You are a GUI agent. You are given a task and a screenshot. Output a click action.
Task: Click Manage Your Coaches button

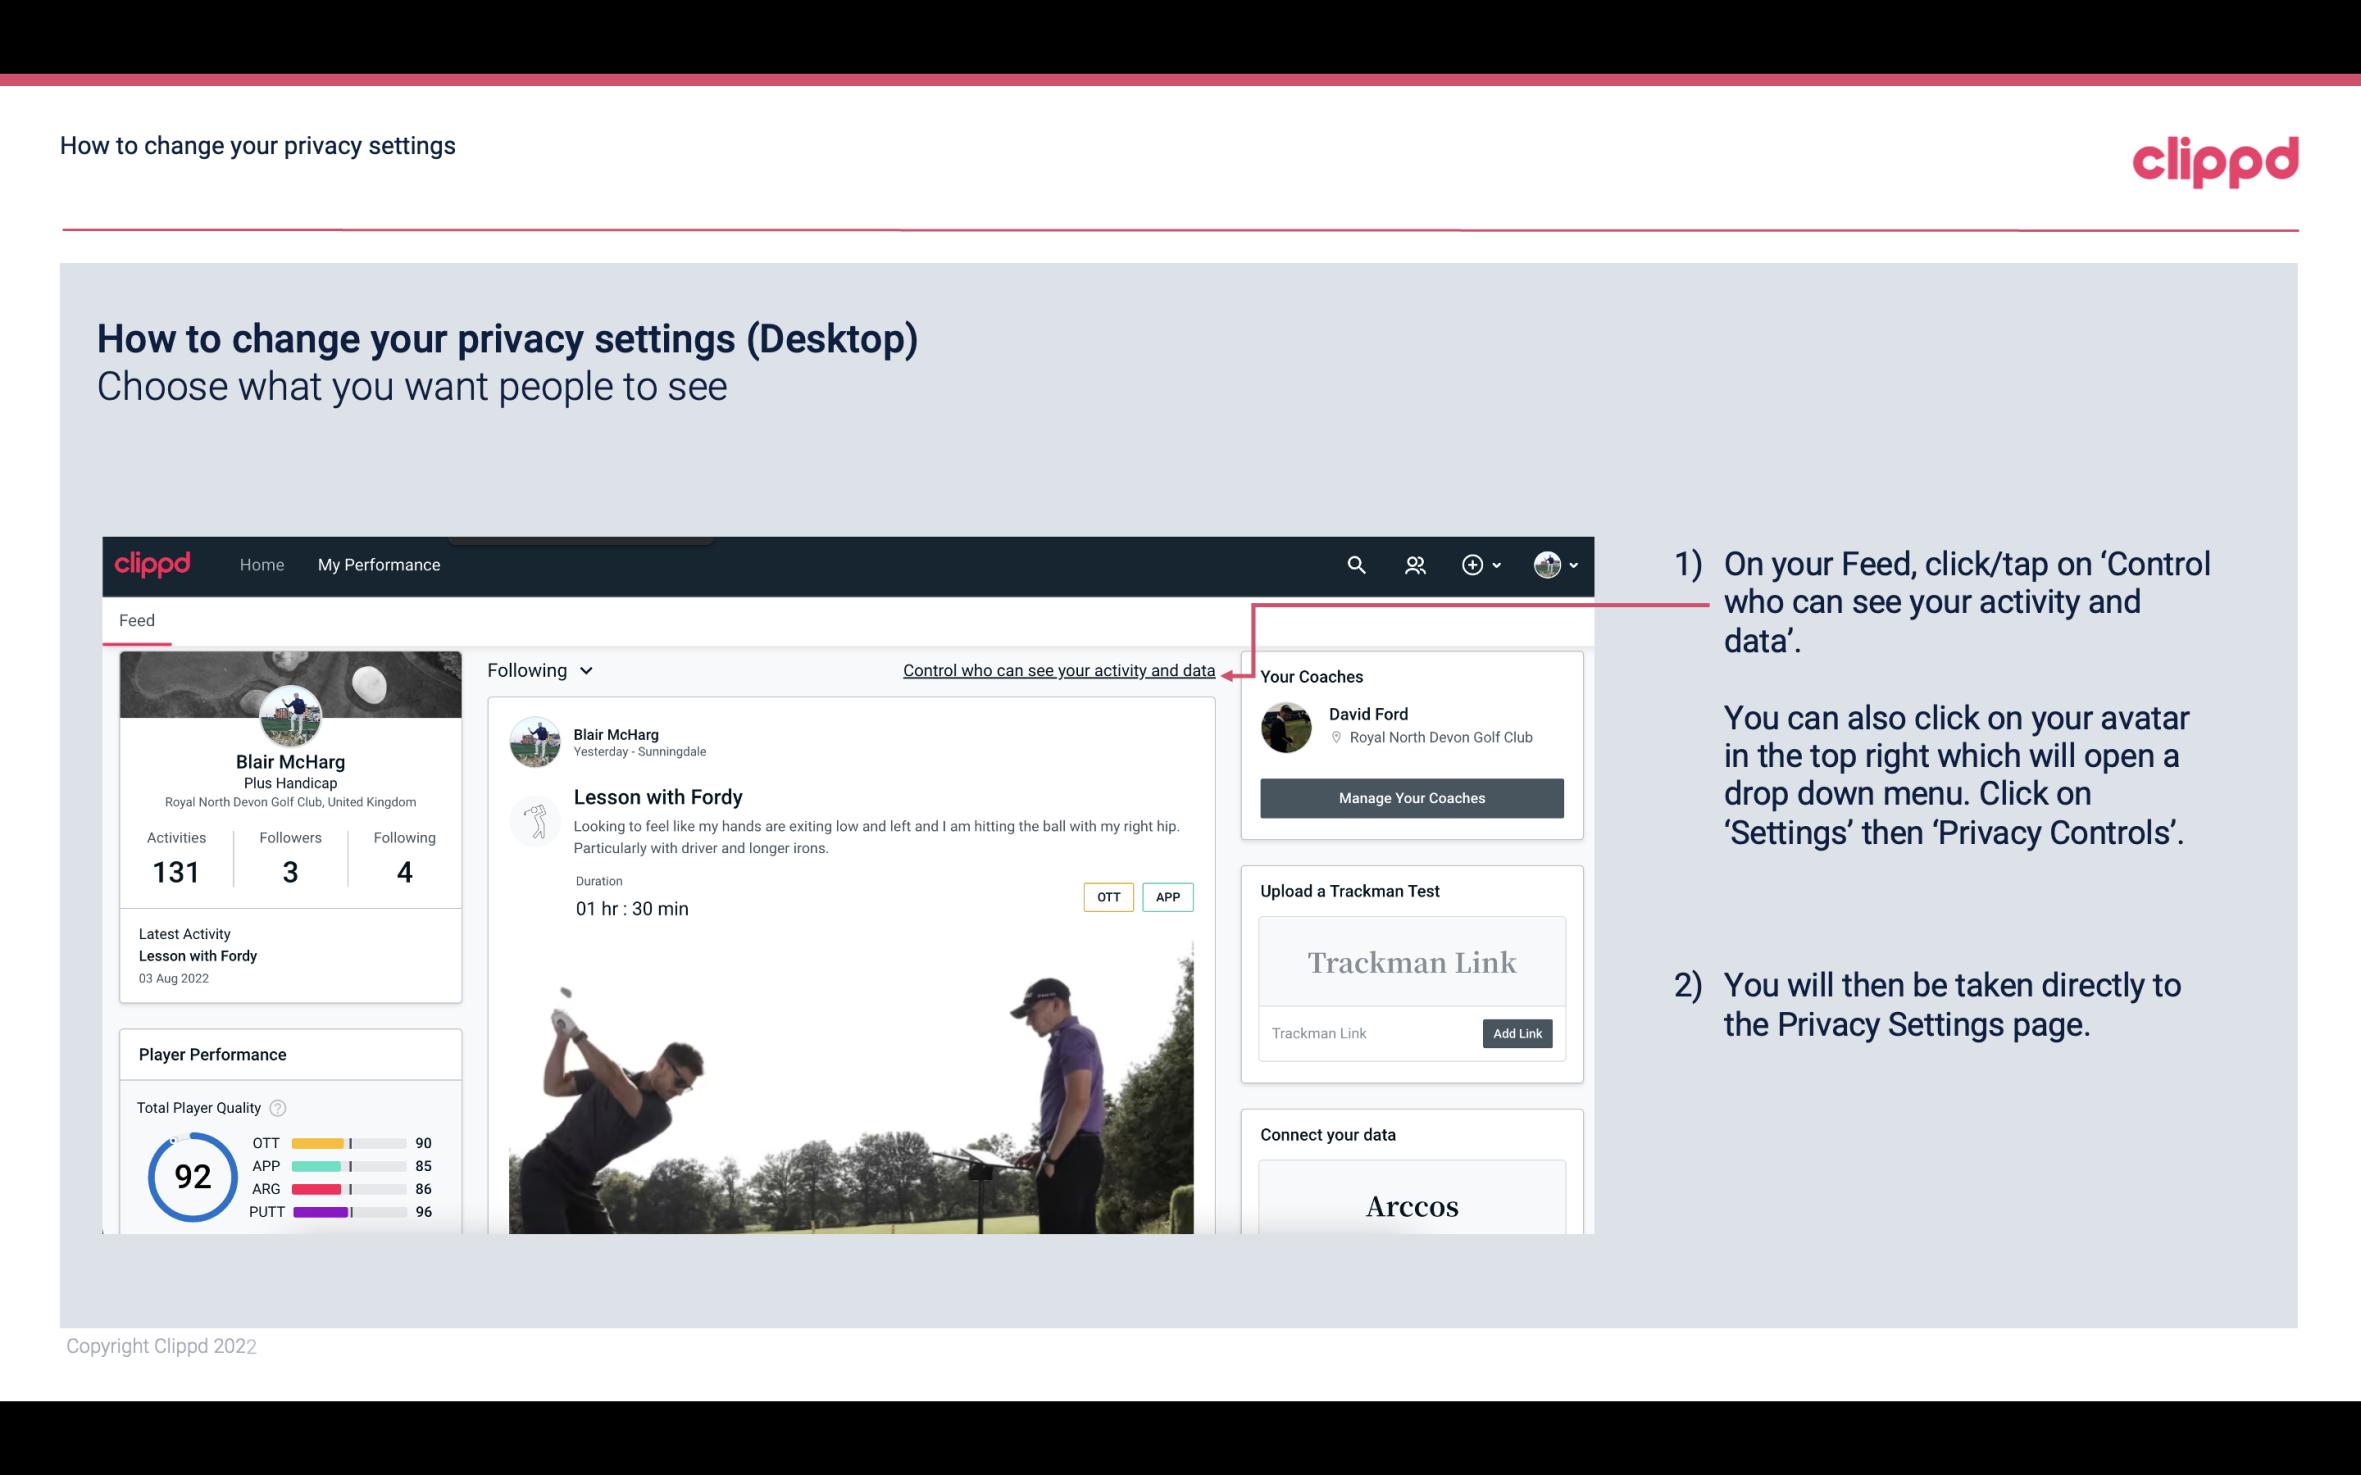(1410, 797)
